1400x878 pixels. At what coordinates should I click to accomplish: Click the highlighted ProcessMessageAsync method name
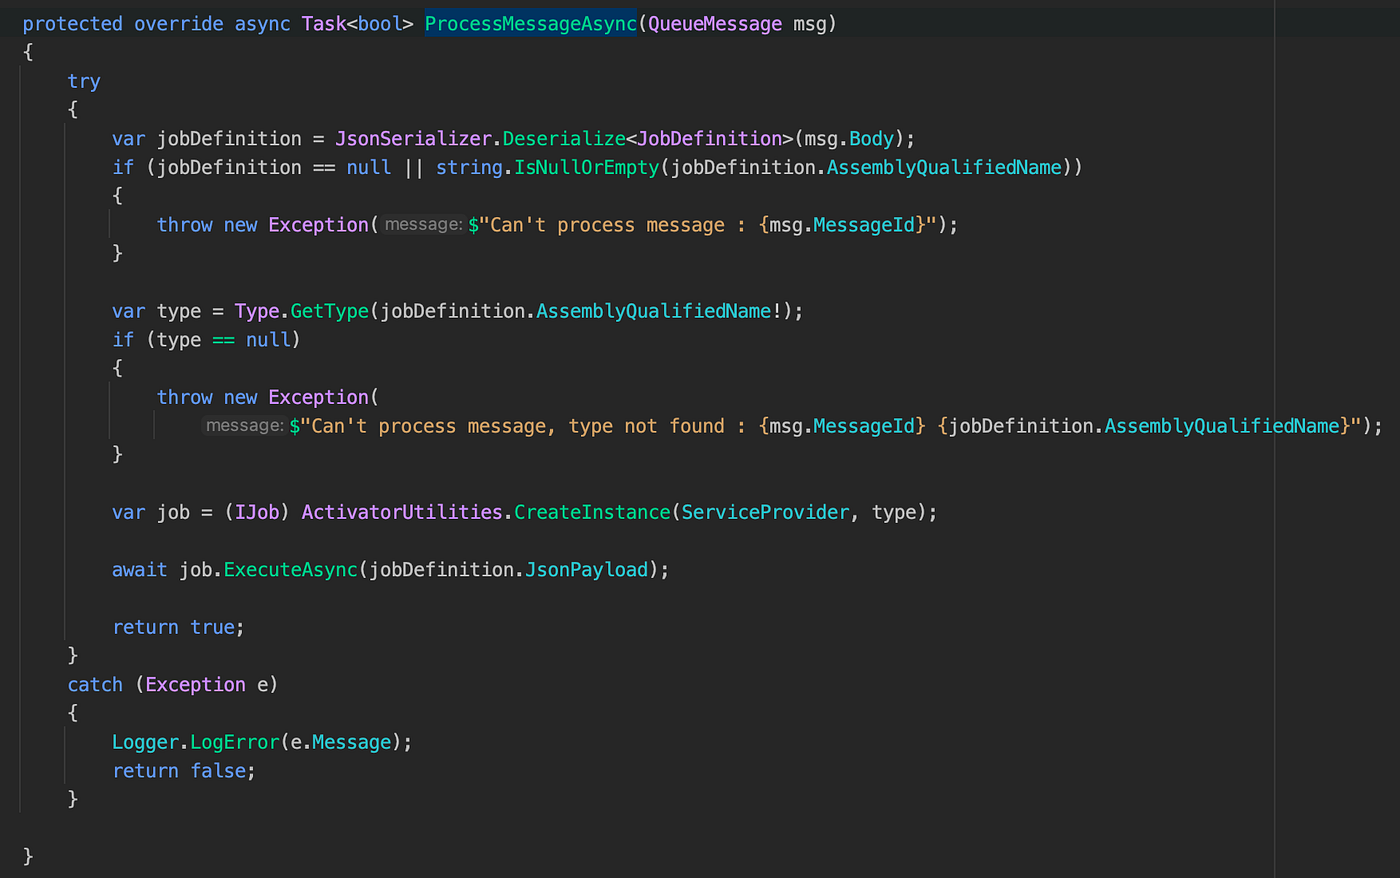530,23
